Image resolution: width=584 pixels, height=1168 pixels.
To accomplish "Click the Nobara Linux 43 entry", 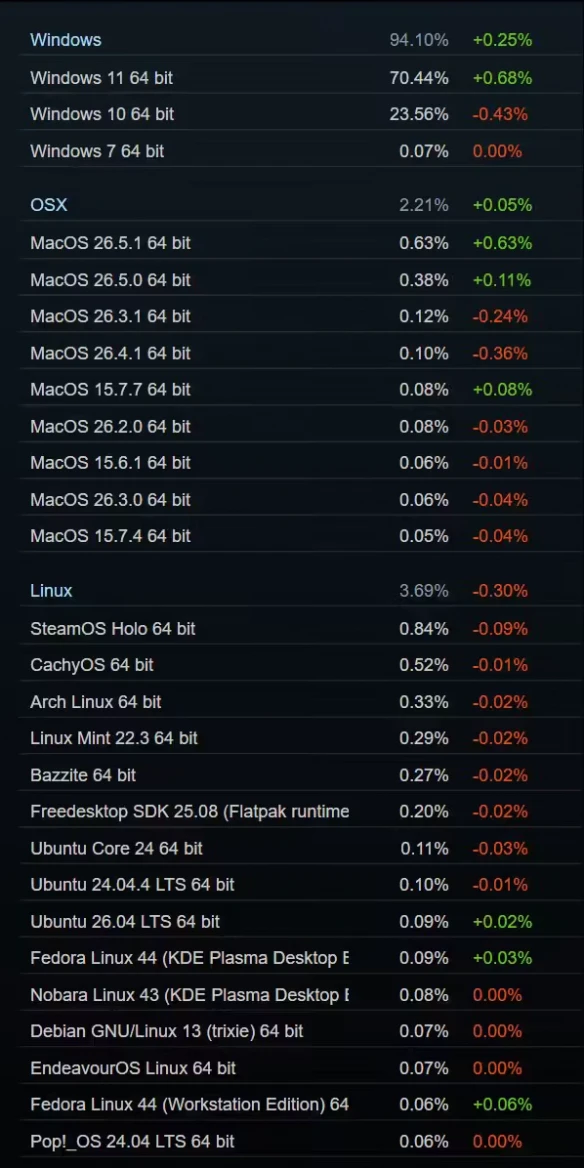I will pos(292,995).
